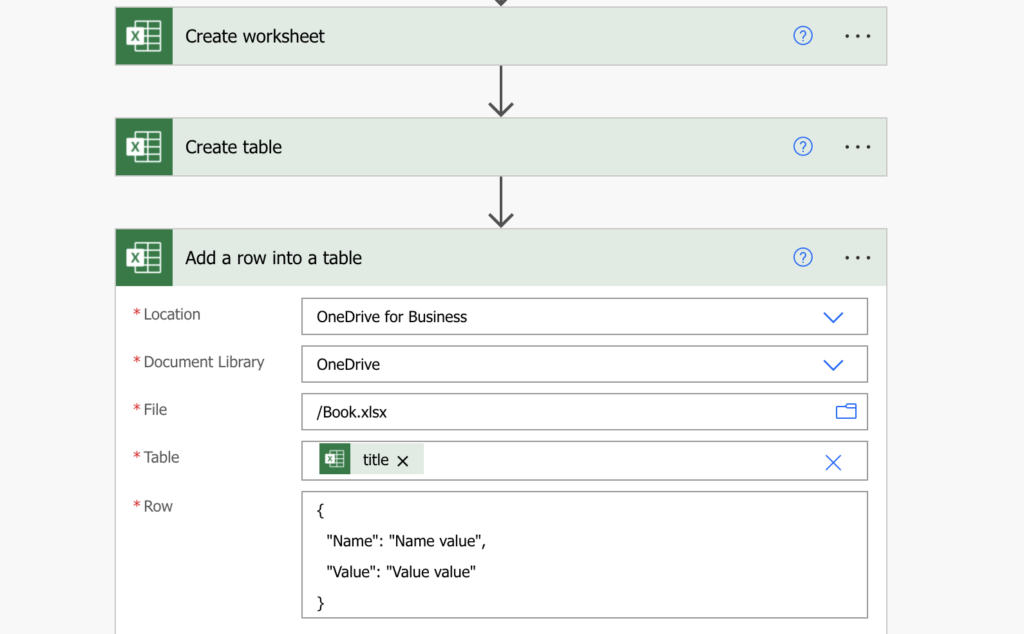This screenshot has width=1024, height=634.
Task: Click arrow between Create worksheet and Create table
Action: tap(501, 92)
